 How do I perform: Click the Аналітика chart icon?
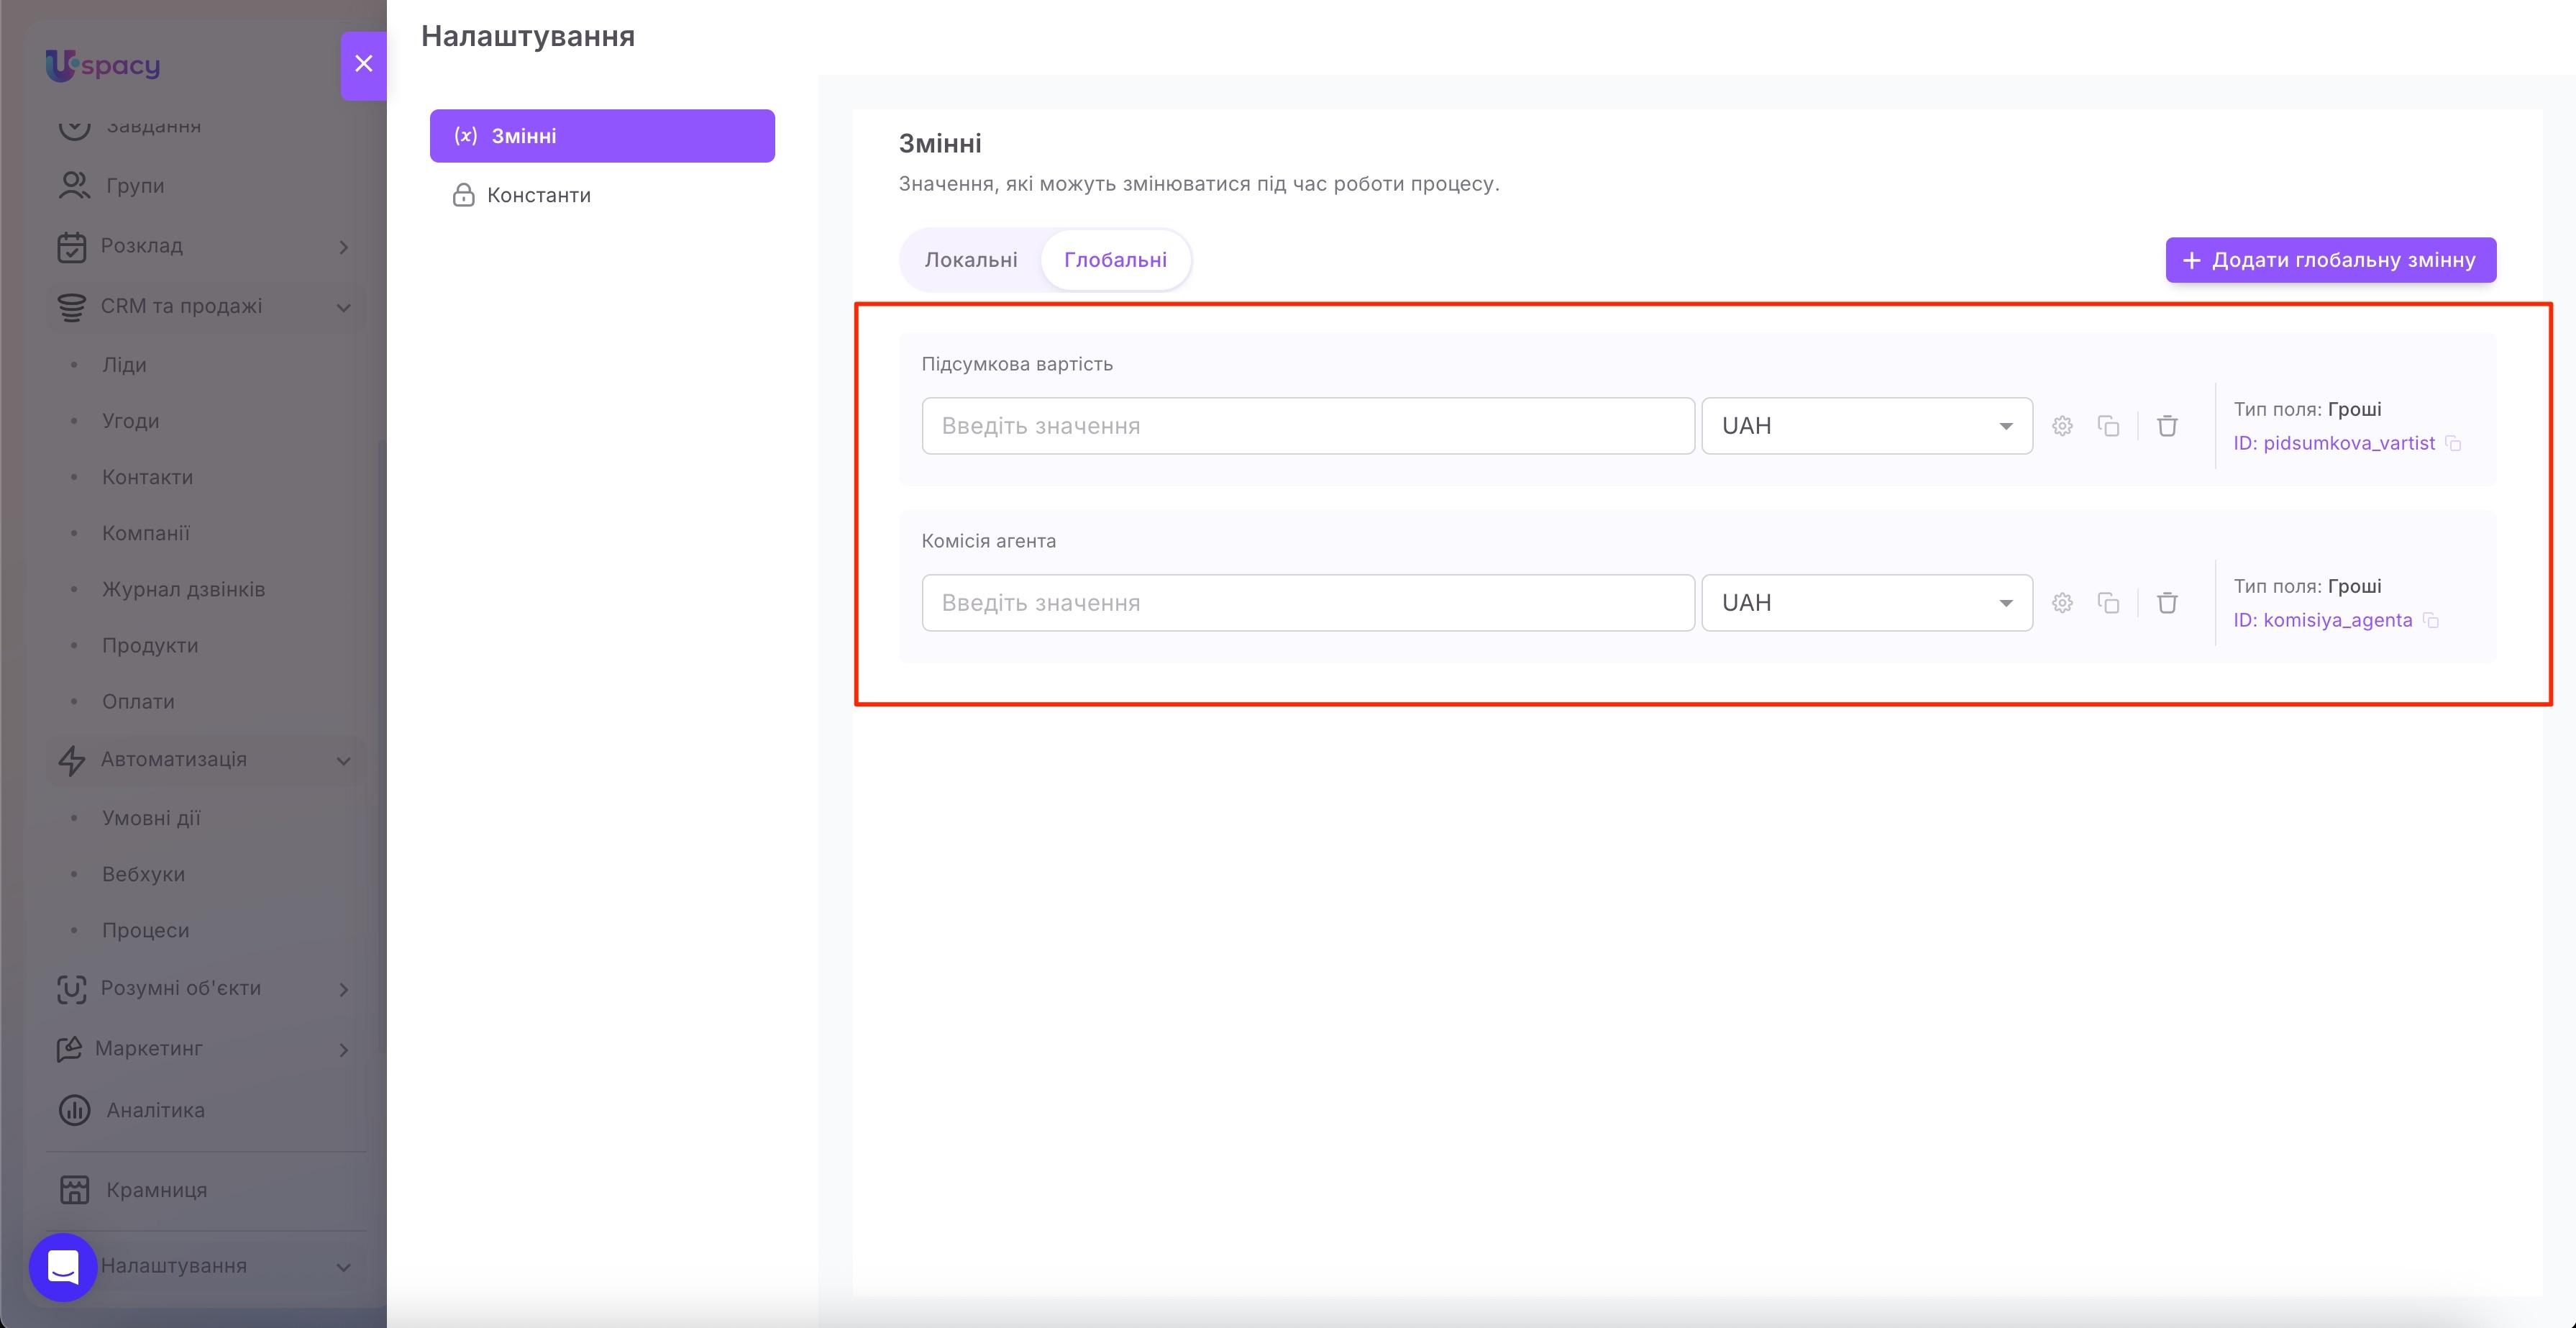74,1110
